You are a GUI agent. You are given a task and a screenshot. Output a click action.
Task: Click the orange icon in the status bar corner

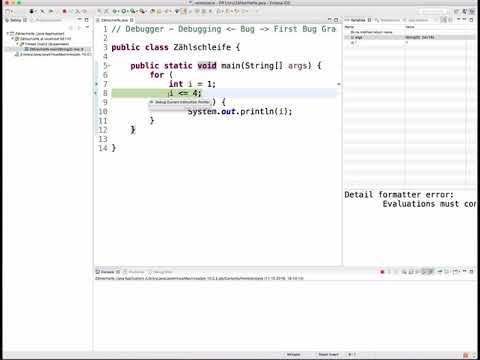coord(466,355)
